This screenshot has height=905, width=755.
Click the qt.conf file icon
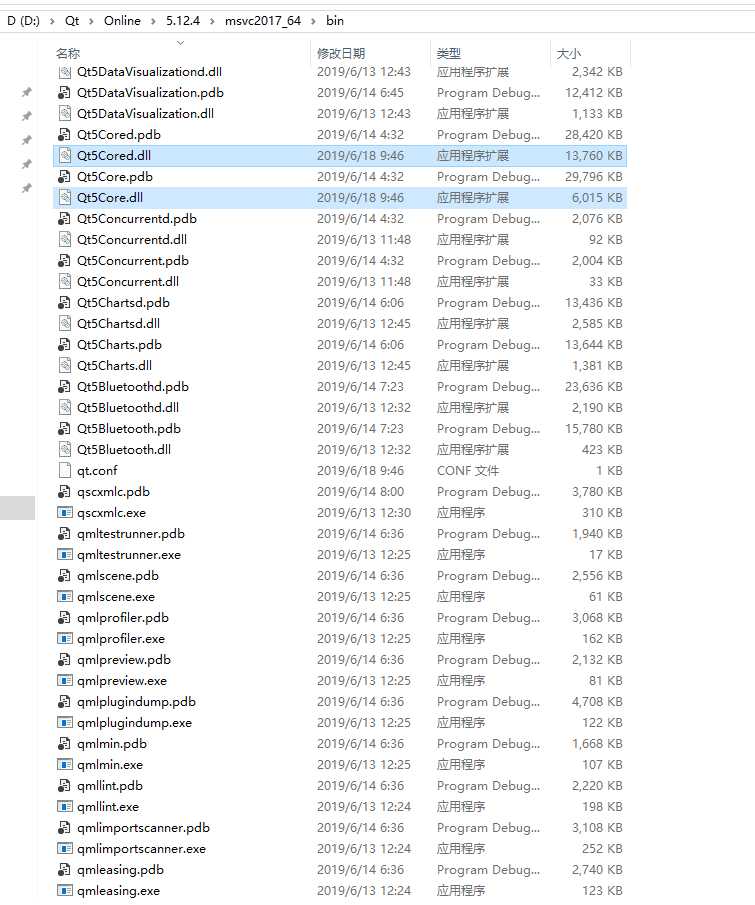(65, 470)
